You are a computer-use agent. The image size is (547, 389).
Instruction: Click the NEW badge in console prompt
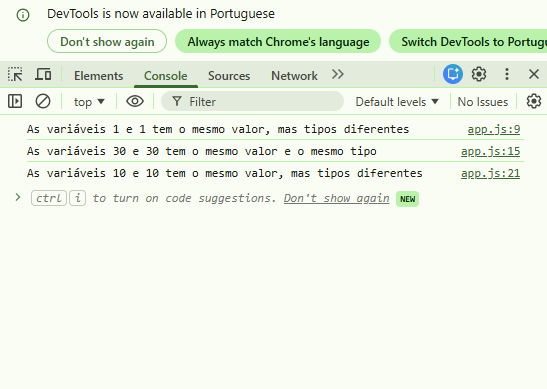[x=407, y=199]
